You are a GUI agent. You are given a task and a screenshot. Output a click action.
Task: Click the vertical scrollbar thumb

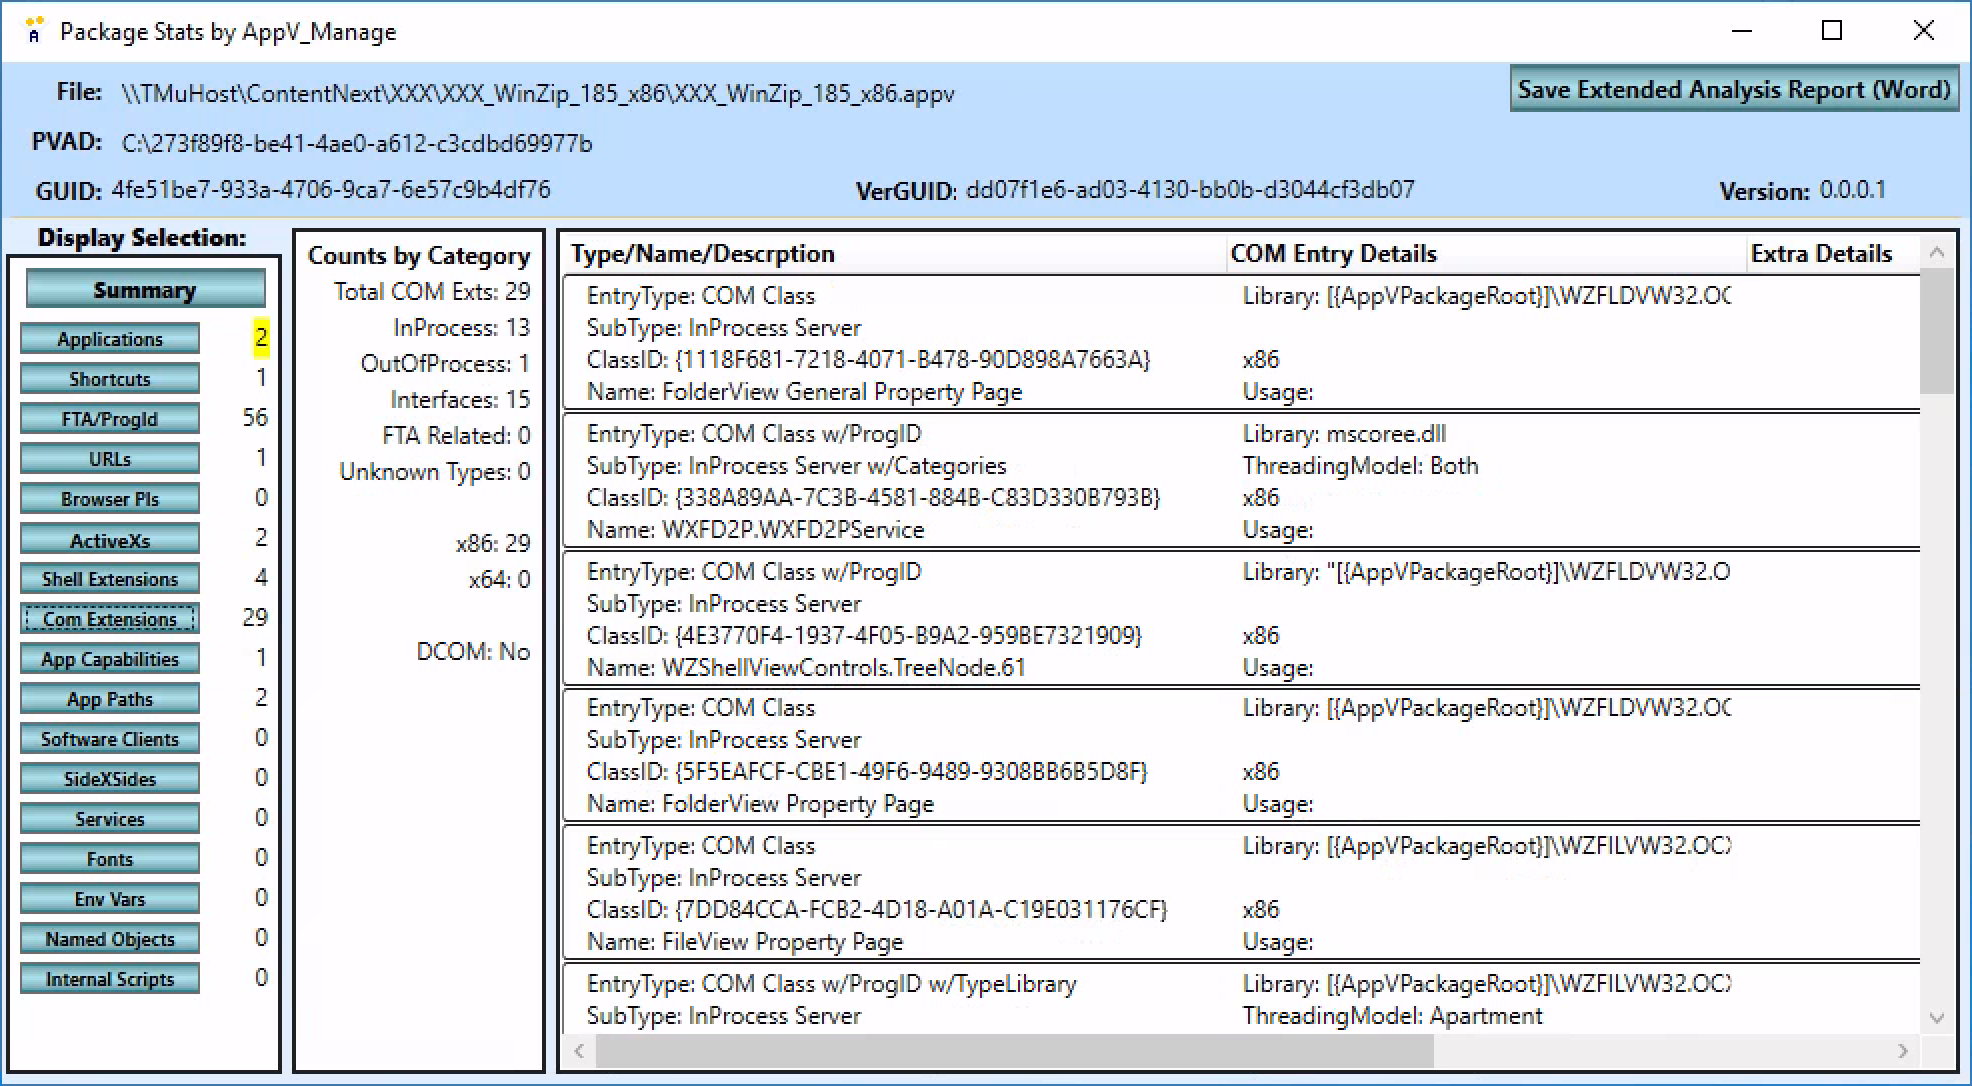coord(1937,331)
